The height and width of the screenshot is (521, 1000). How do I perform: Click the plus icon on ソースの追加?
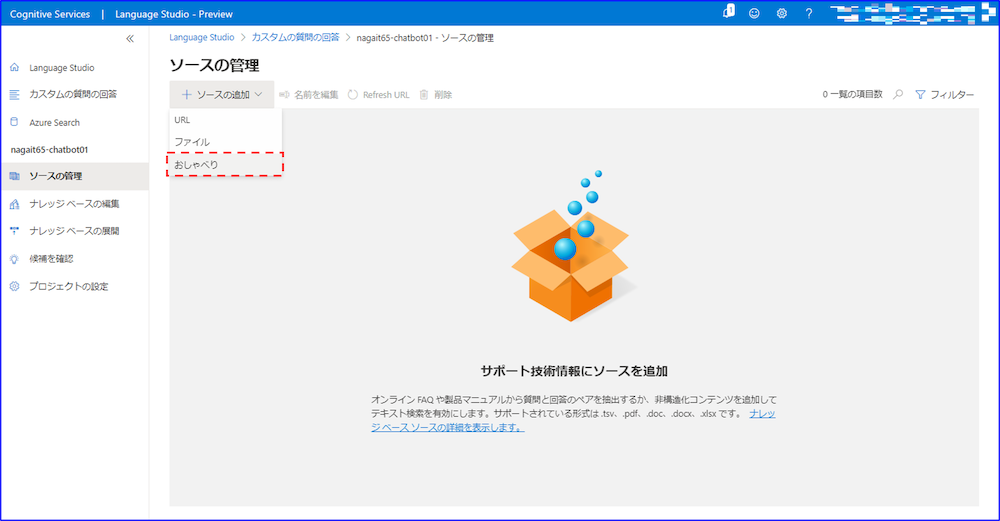click(x=186, y=94)
